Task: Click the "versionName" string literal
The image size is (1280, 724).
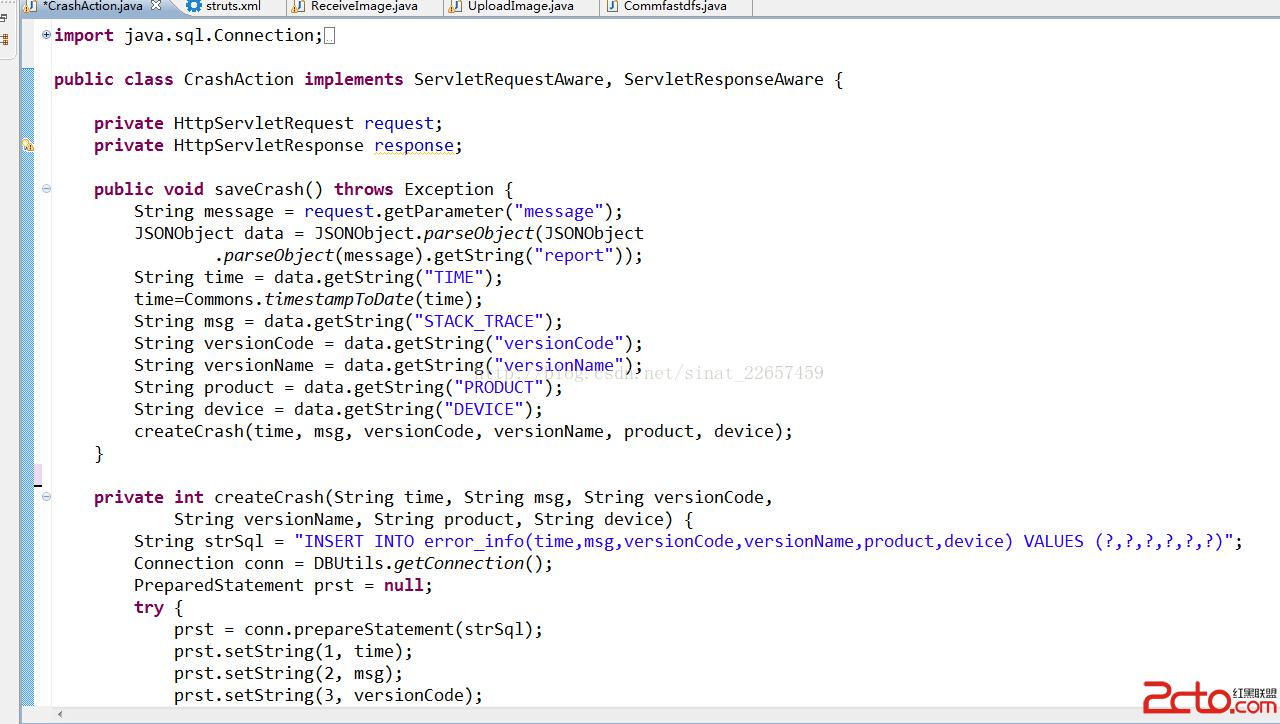Action: point(559,365)
